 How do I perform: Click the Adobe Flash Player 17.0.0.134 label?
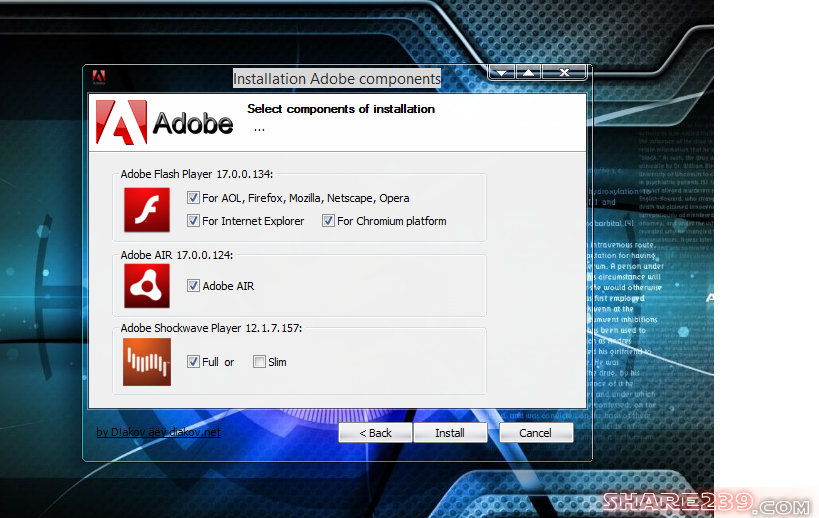(196, 174)
